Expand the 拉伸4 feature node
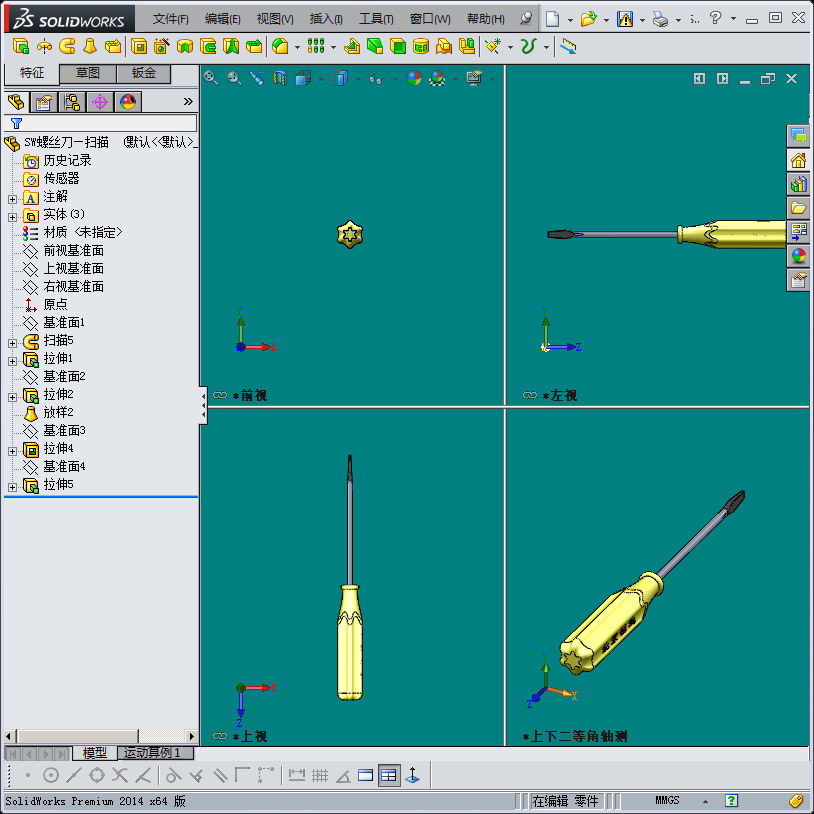The image size is (814, 814). pos(12,451)
